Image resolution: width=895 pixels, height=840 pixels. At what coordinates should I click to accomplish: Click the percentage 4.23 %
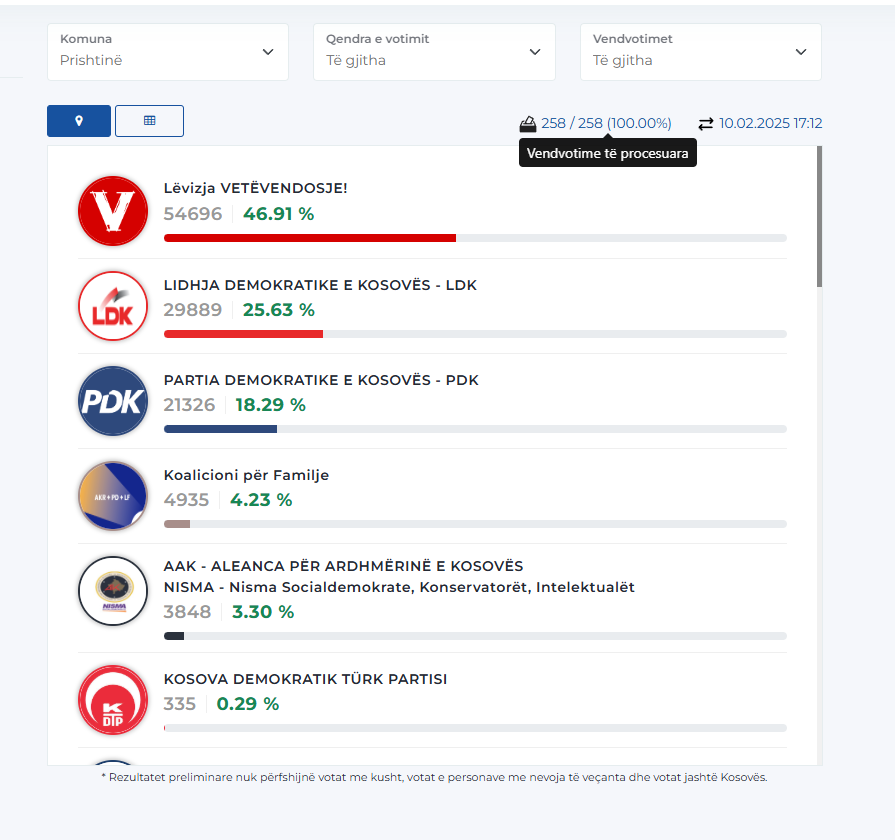(x=261, y=500)
